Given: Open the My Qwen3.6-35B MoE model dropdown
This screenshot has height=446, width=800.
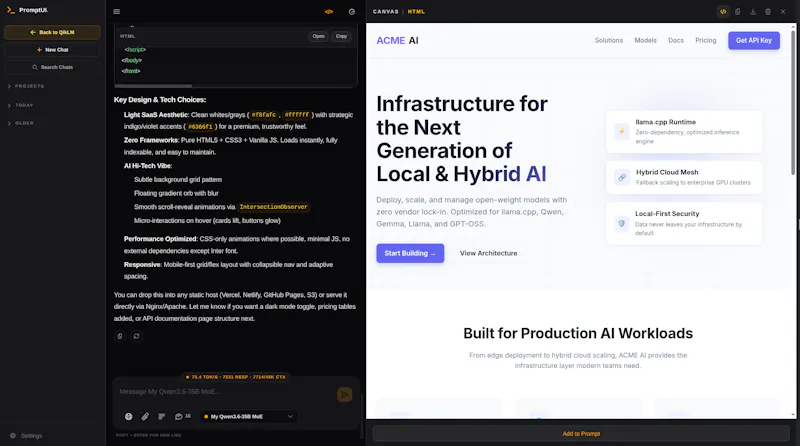Looking at the screenshot, I should [x=248, y=416].
